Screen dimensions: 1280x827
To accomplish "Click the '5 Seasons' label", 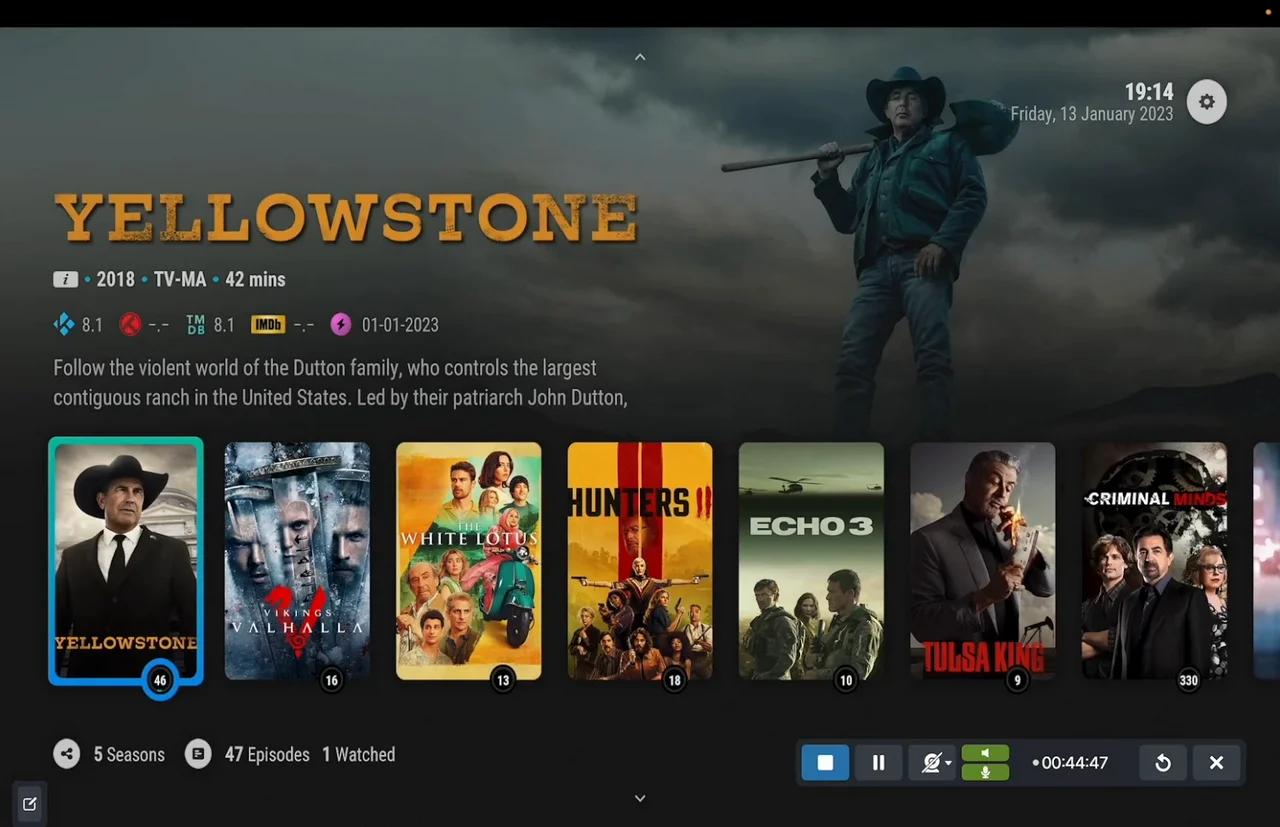I will pos(129,755).
